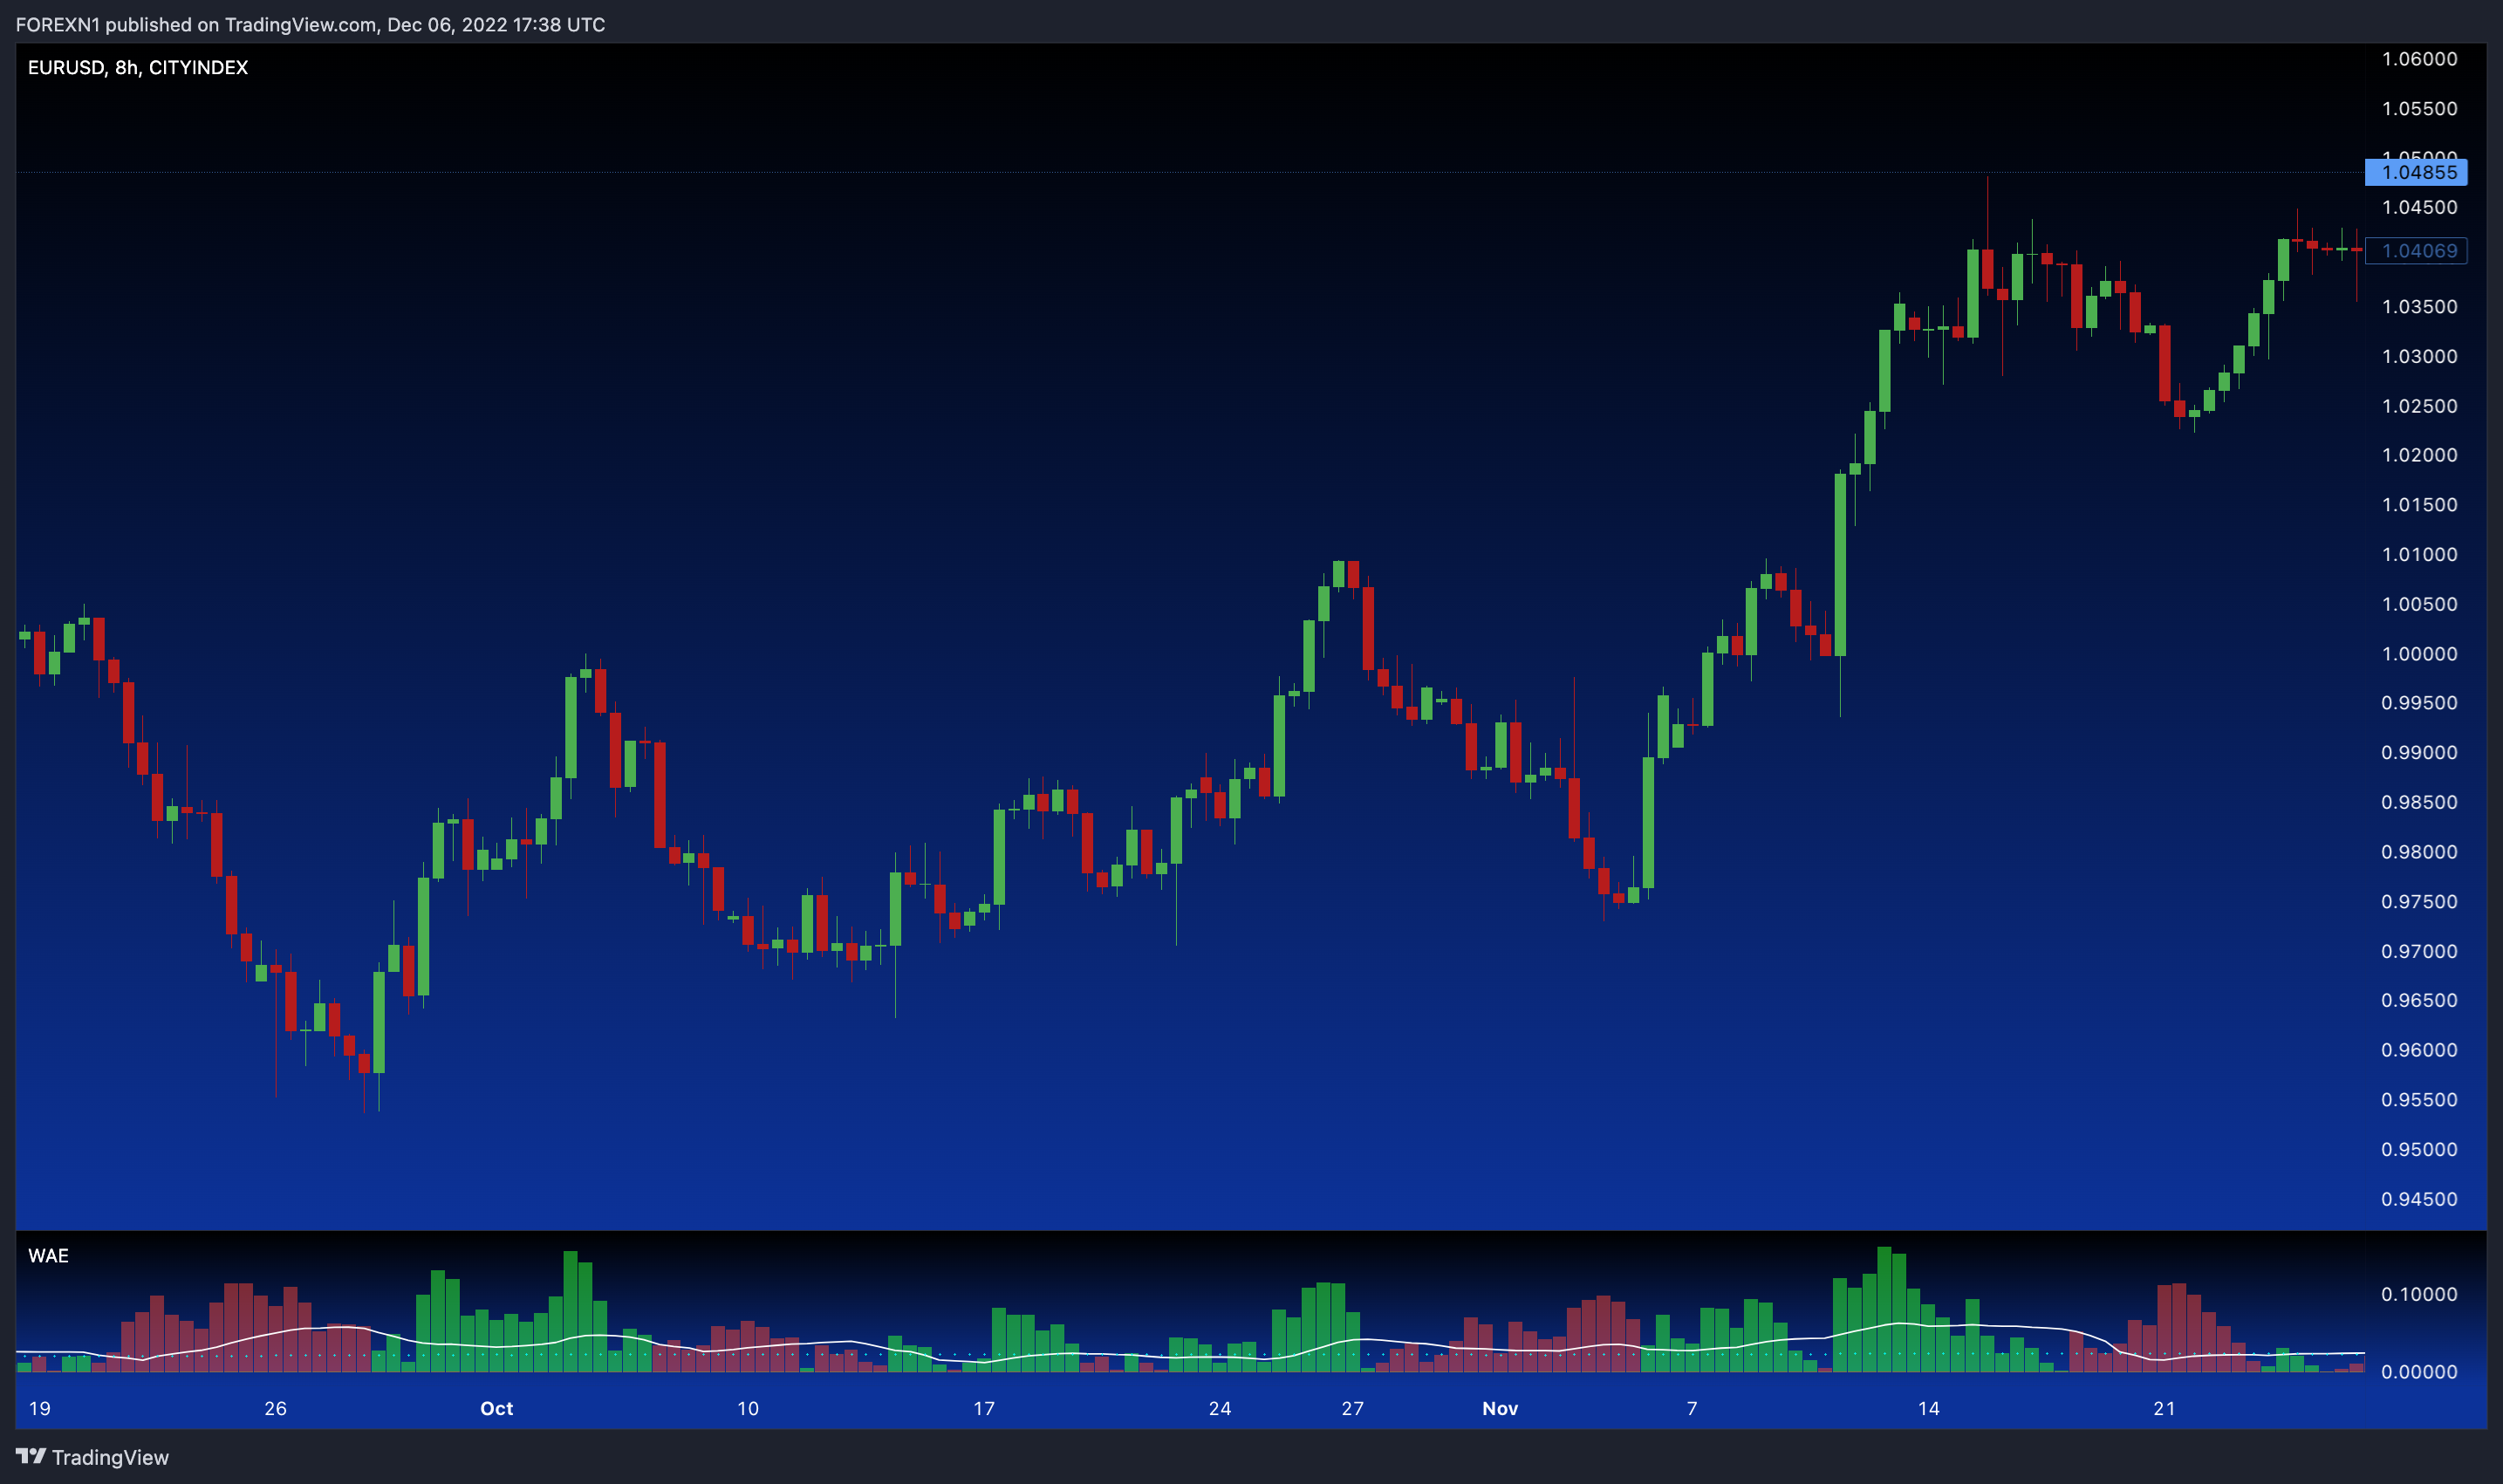Click the 1.00500 price axis label
The width and height of the screenshot is (2503, 1484).
[2419, 604]
